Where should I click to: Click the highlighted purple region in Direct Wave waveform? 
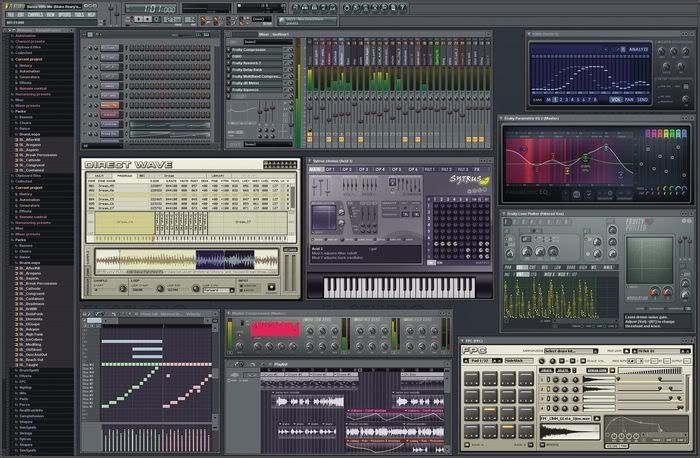225,260
